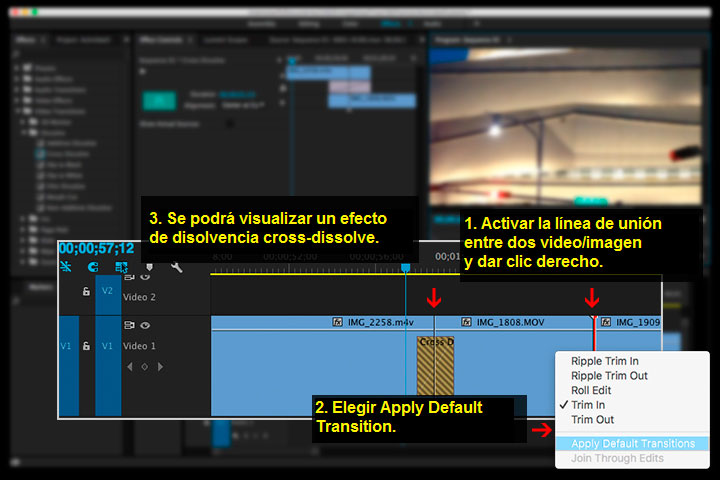Click the red edit point before IMG_1909
The width and height of the screenshot is (720, 480).
(594, 333)
